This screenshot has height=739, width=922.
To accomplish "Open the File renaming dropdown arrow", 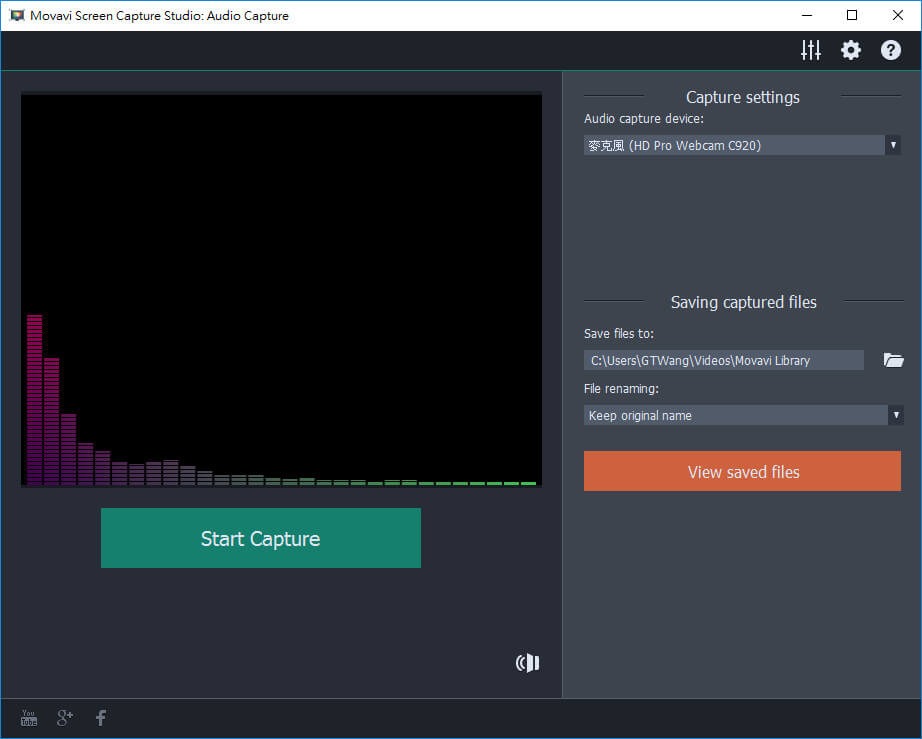I will point(895,415).
